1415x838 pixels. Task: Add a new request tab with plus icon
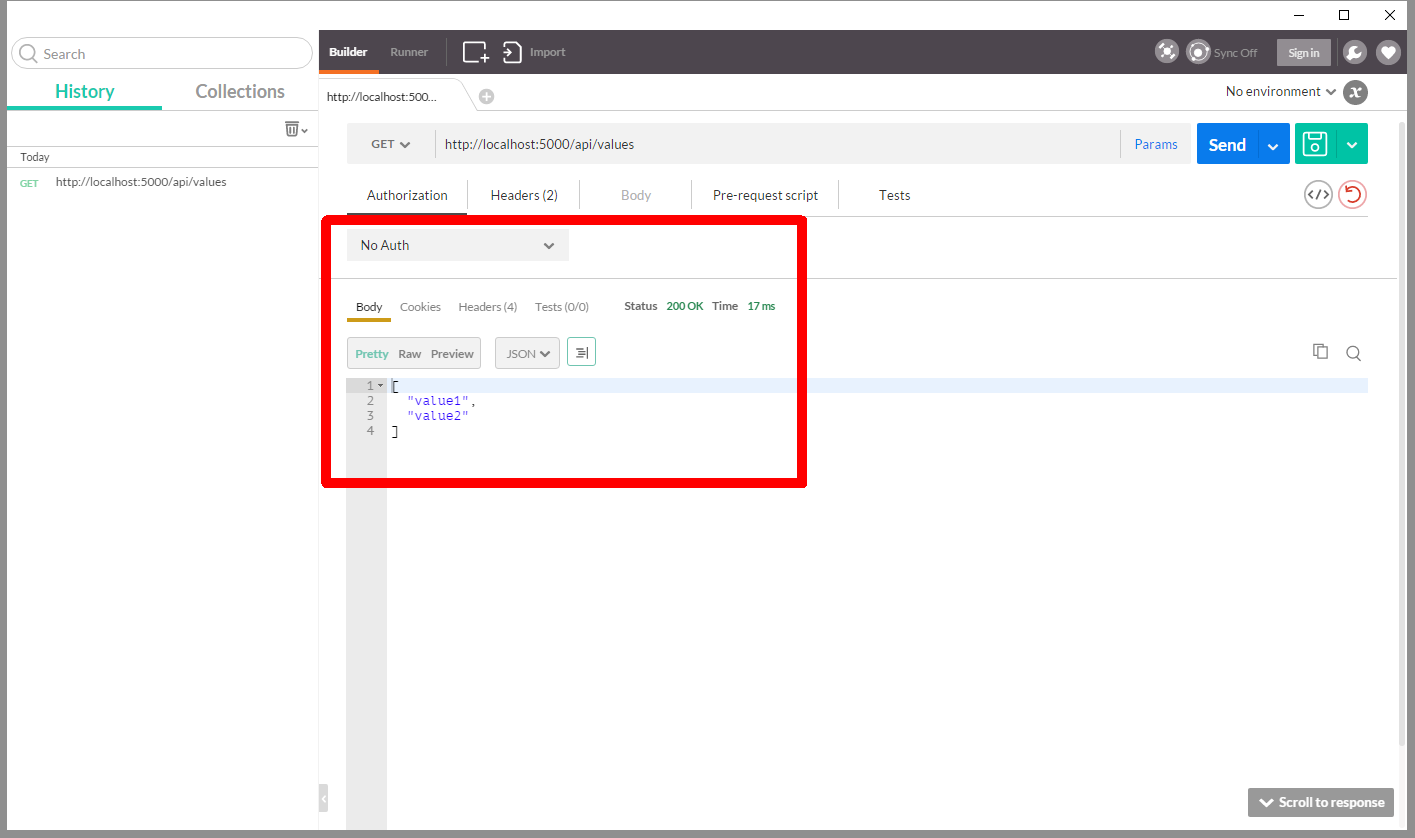486,97
